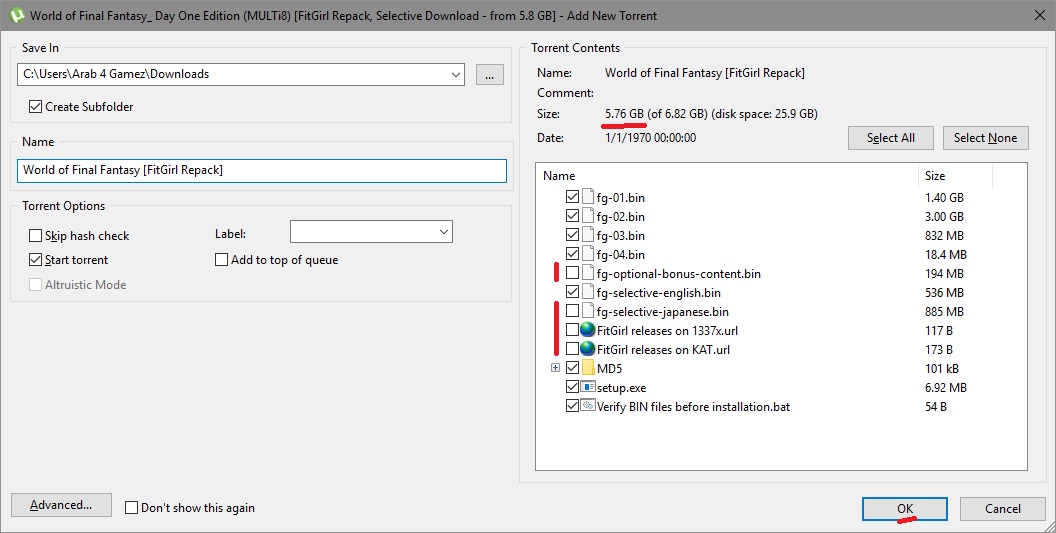The width and height of the screenshot is (1056, 533).
Task: Open the Save In path dropdown
Action: pos(456,74)
